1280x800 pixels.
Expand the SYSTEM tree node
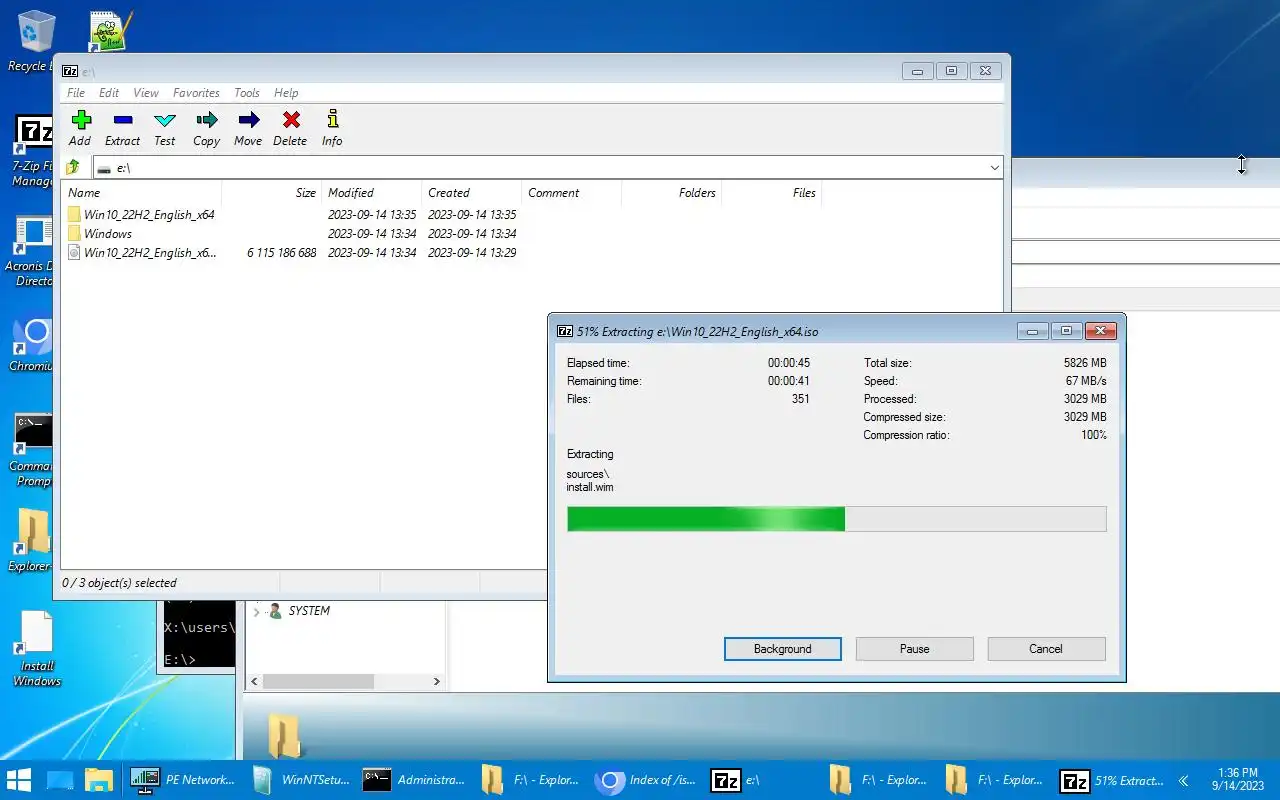click(256, 611)
